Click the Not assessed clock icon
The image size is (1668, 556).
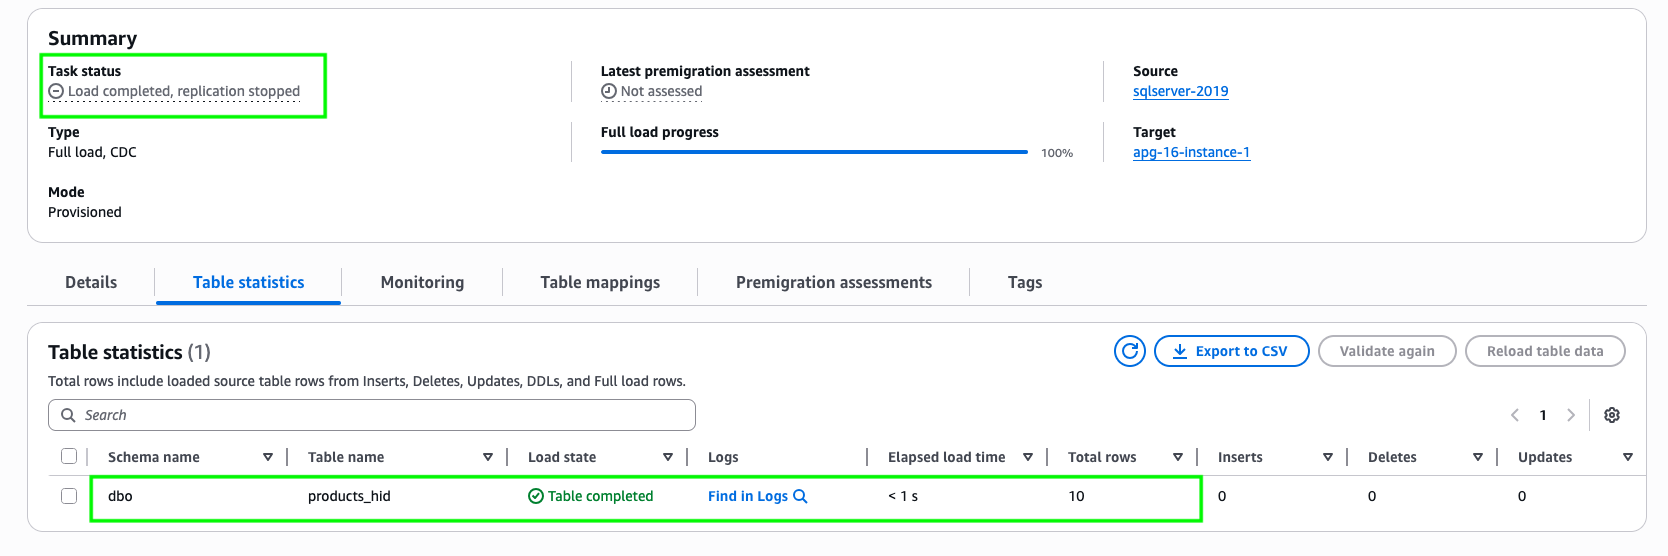coord(608,92)
